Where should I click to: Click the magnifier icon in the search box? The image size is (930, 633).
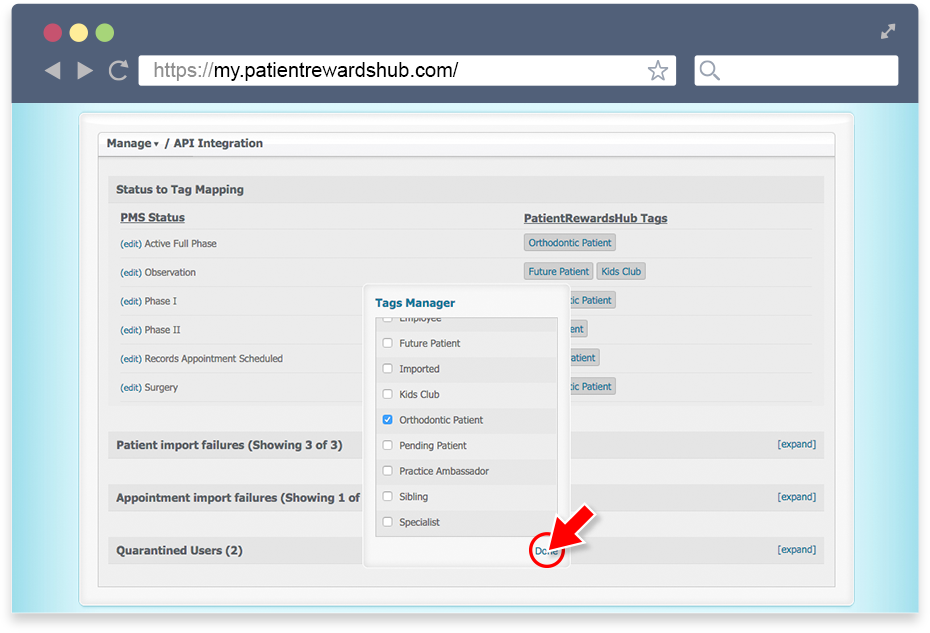coord(709,71)
